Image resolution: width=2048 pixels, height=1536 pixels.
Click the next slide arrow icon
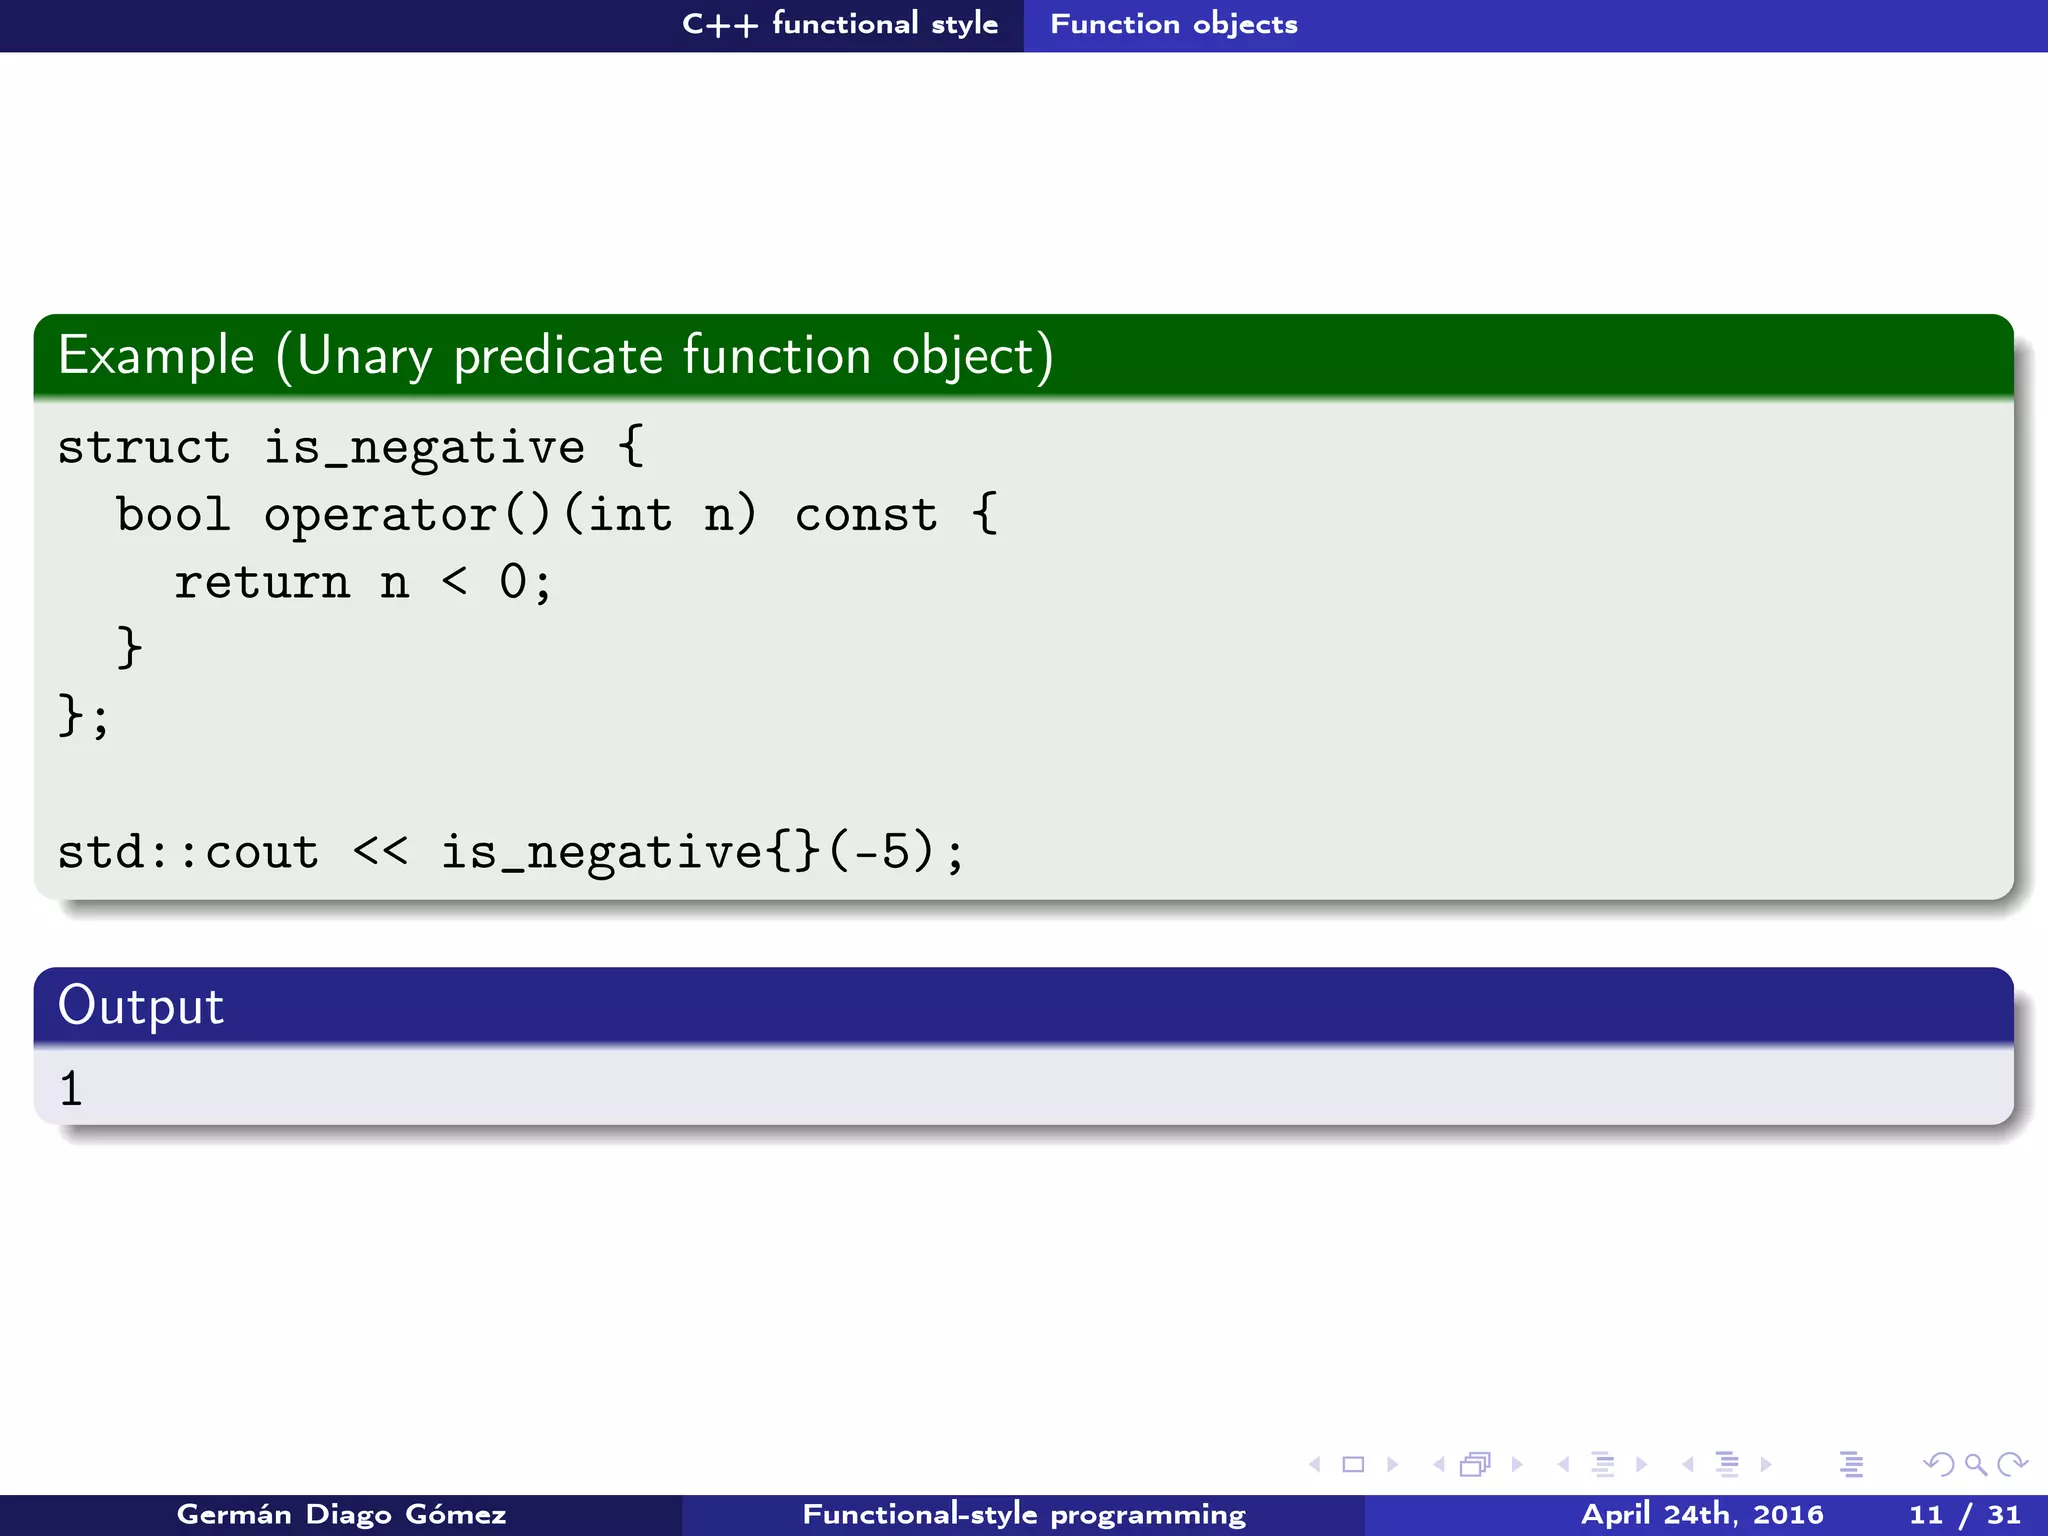click(x=1392, y=1465)
